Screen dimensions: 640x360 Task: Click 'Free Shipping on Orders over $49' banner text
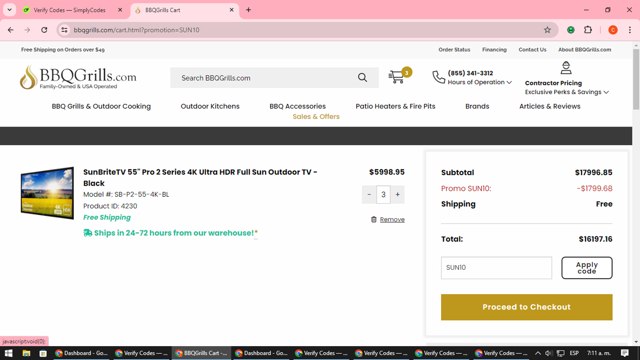(x=63, y=49)
